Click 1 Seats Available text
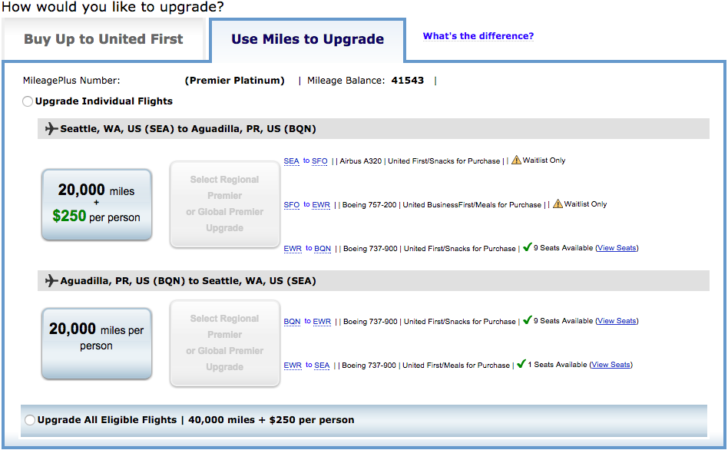Screen dimensions: 728x450 pyautogui.click(x=558, y=365)
